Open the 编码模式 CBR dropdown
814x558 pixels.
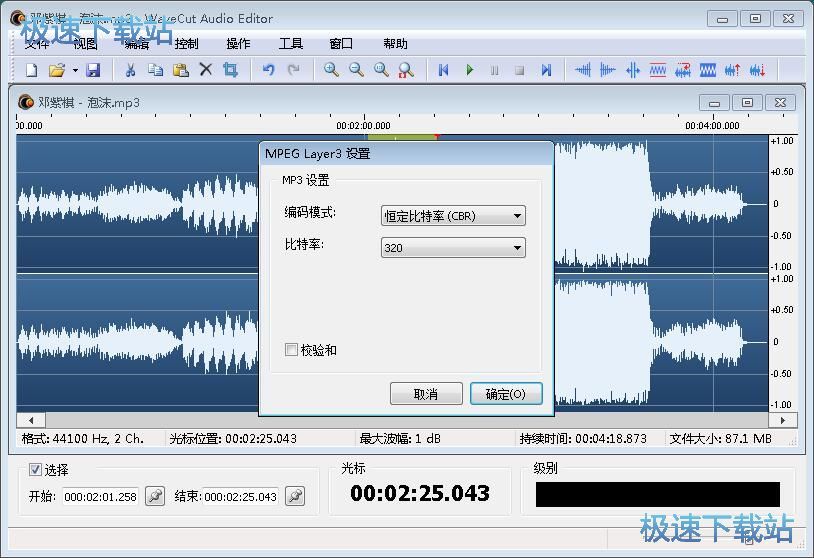[453, 216]
